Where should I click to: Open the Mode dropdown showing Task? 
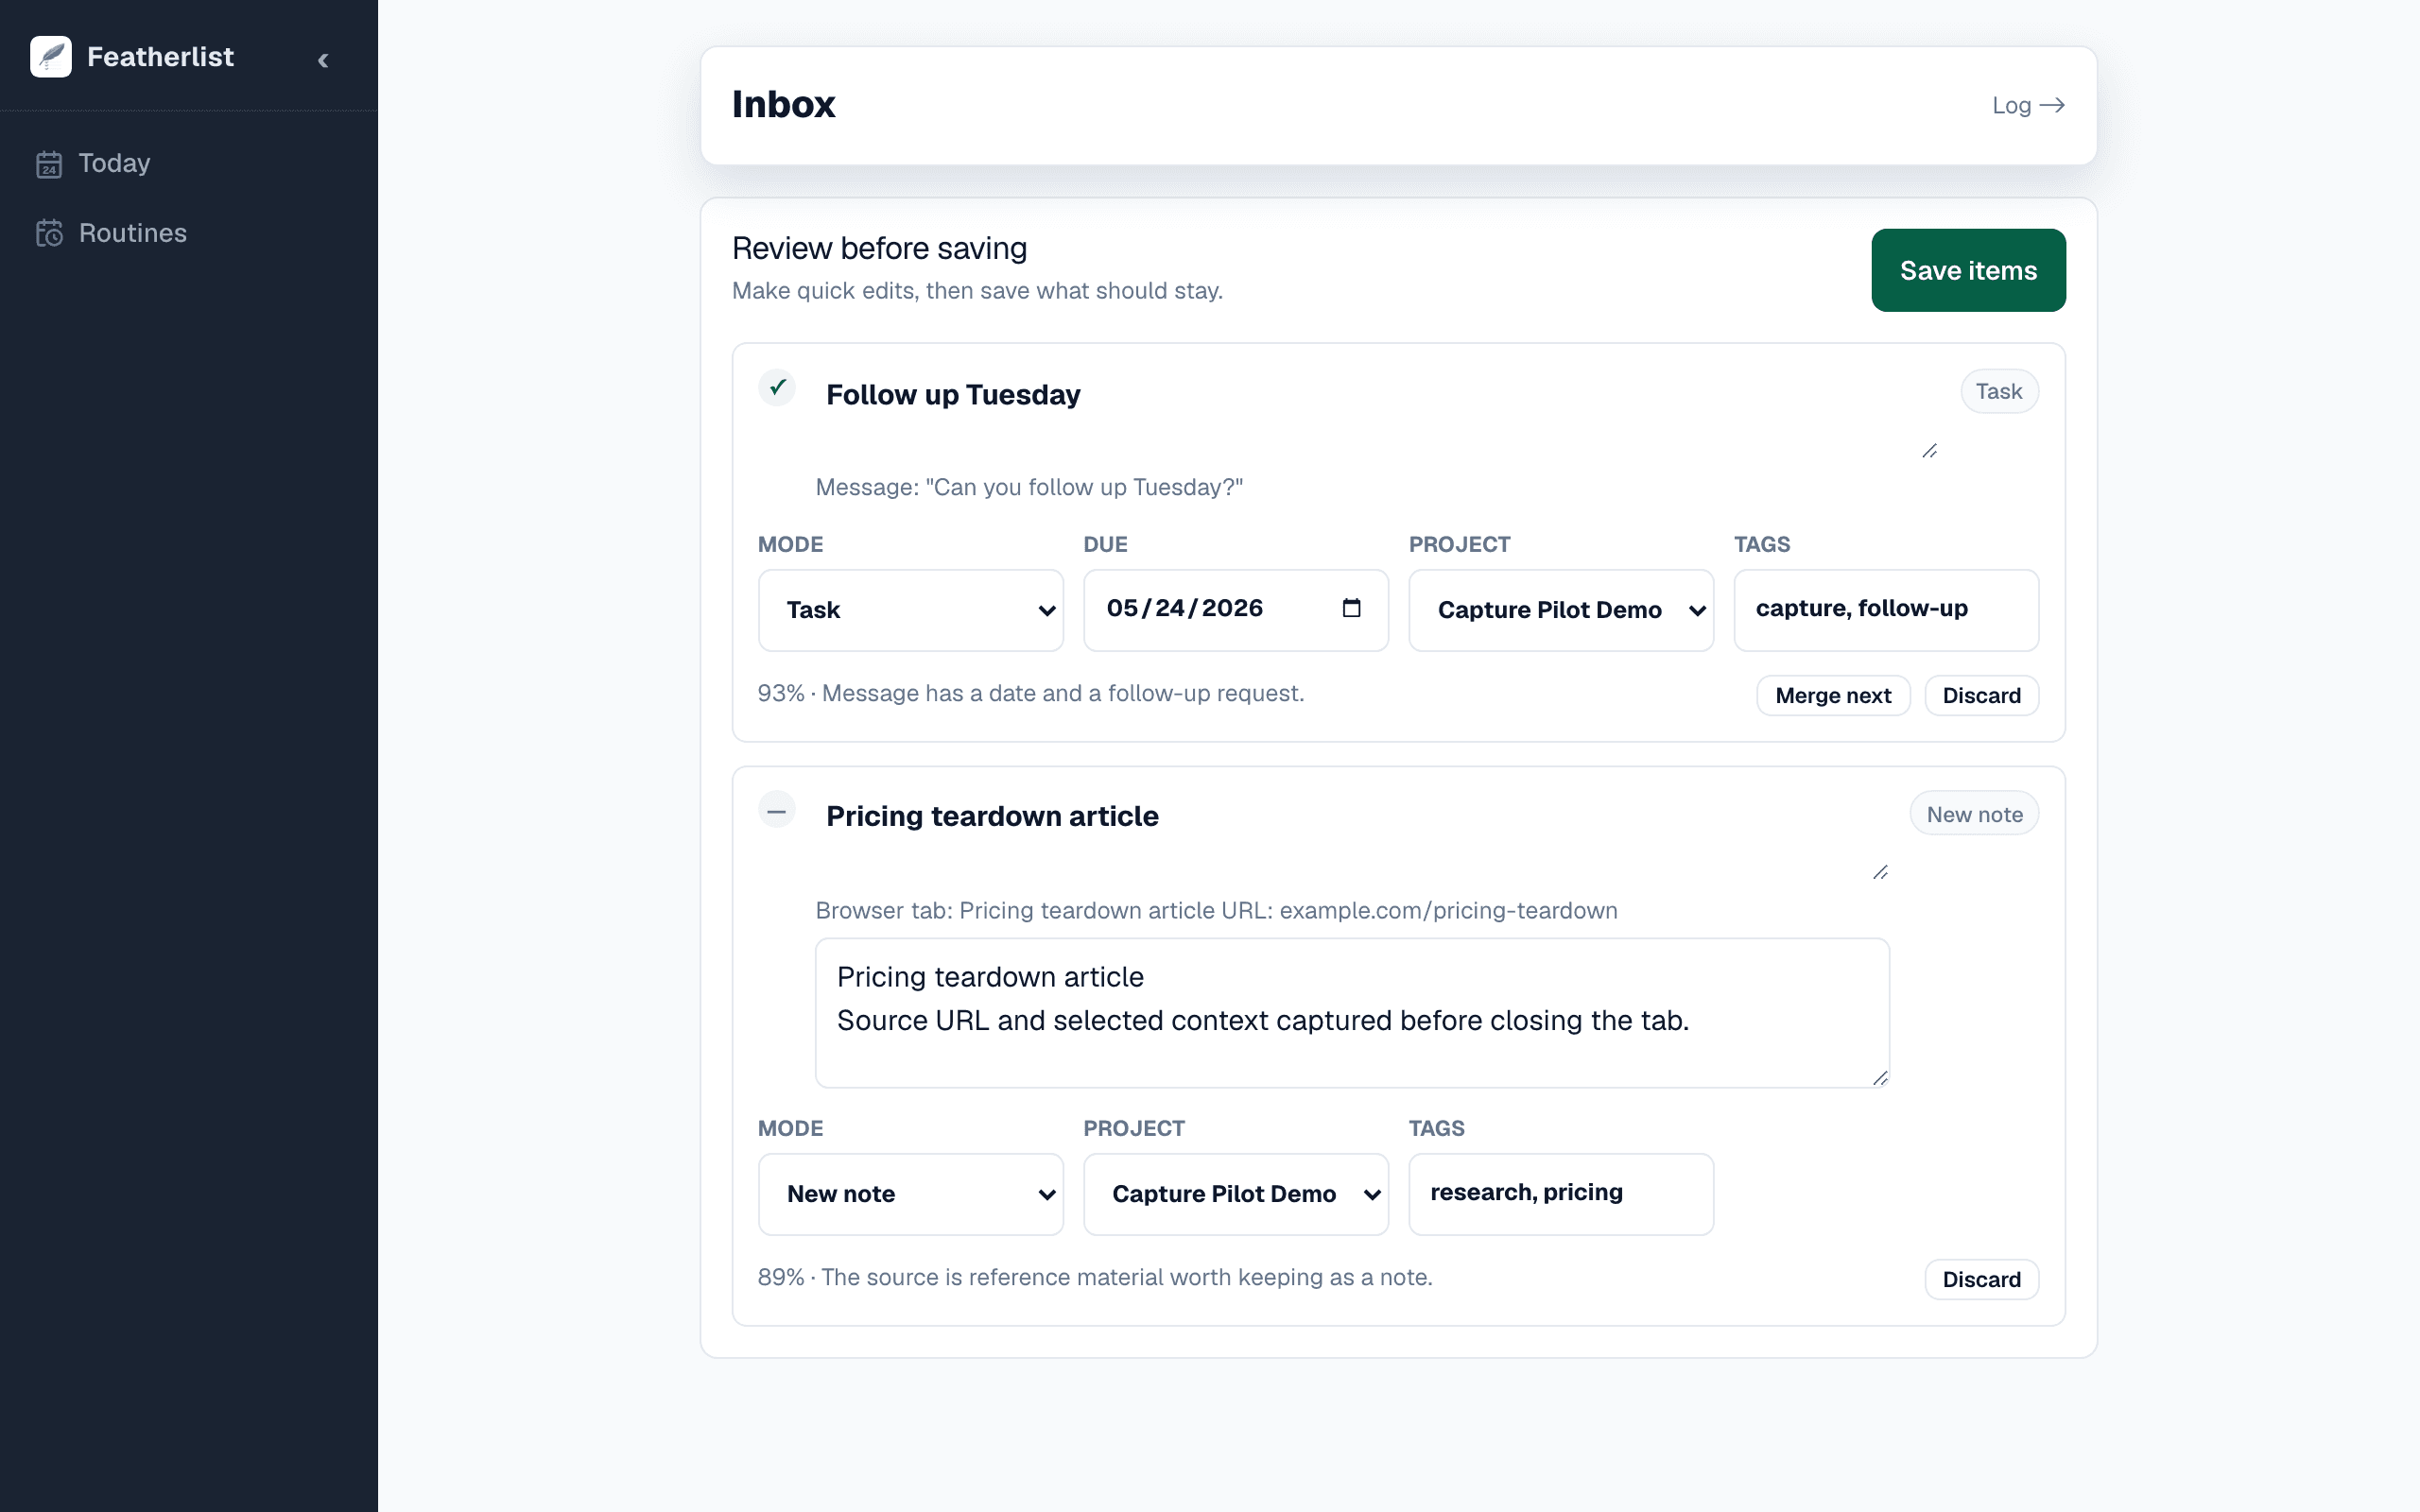click(x=910, y=610)
